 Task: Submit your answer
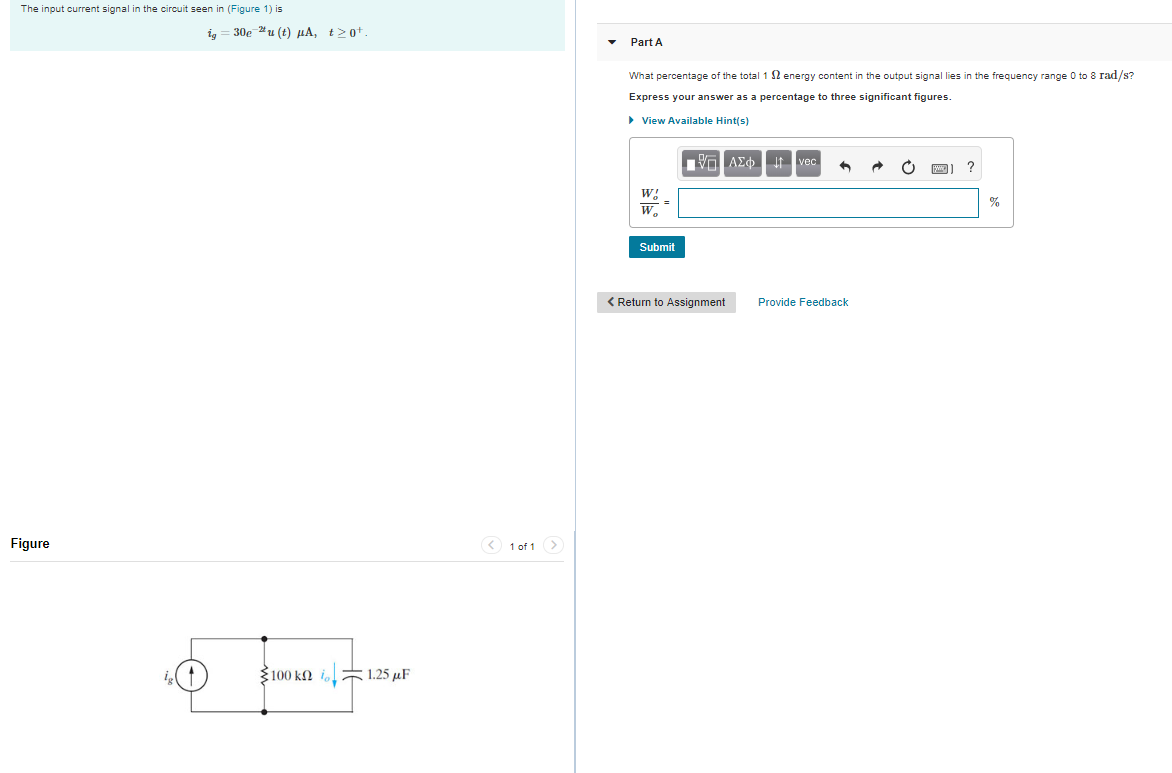656,246
